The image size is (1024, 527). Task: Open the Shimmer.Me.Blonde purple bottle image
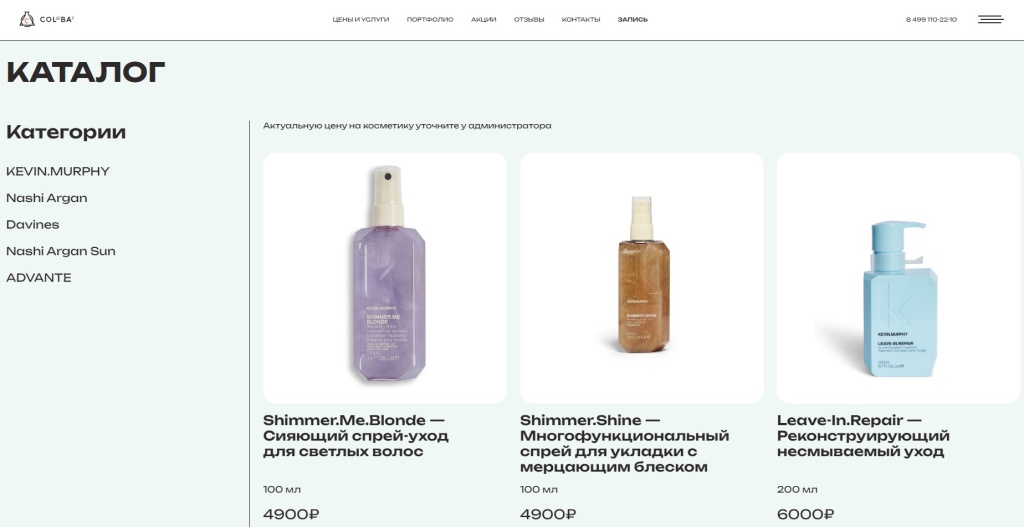(385, 278)
